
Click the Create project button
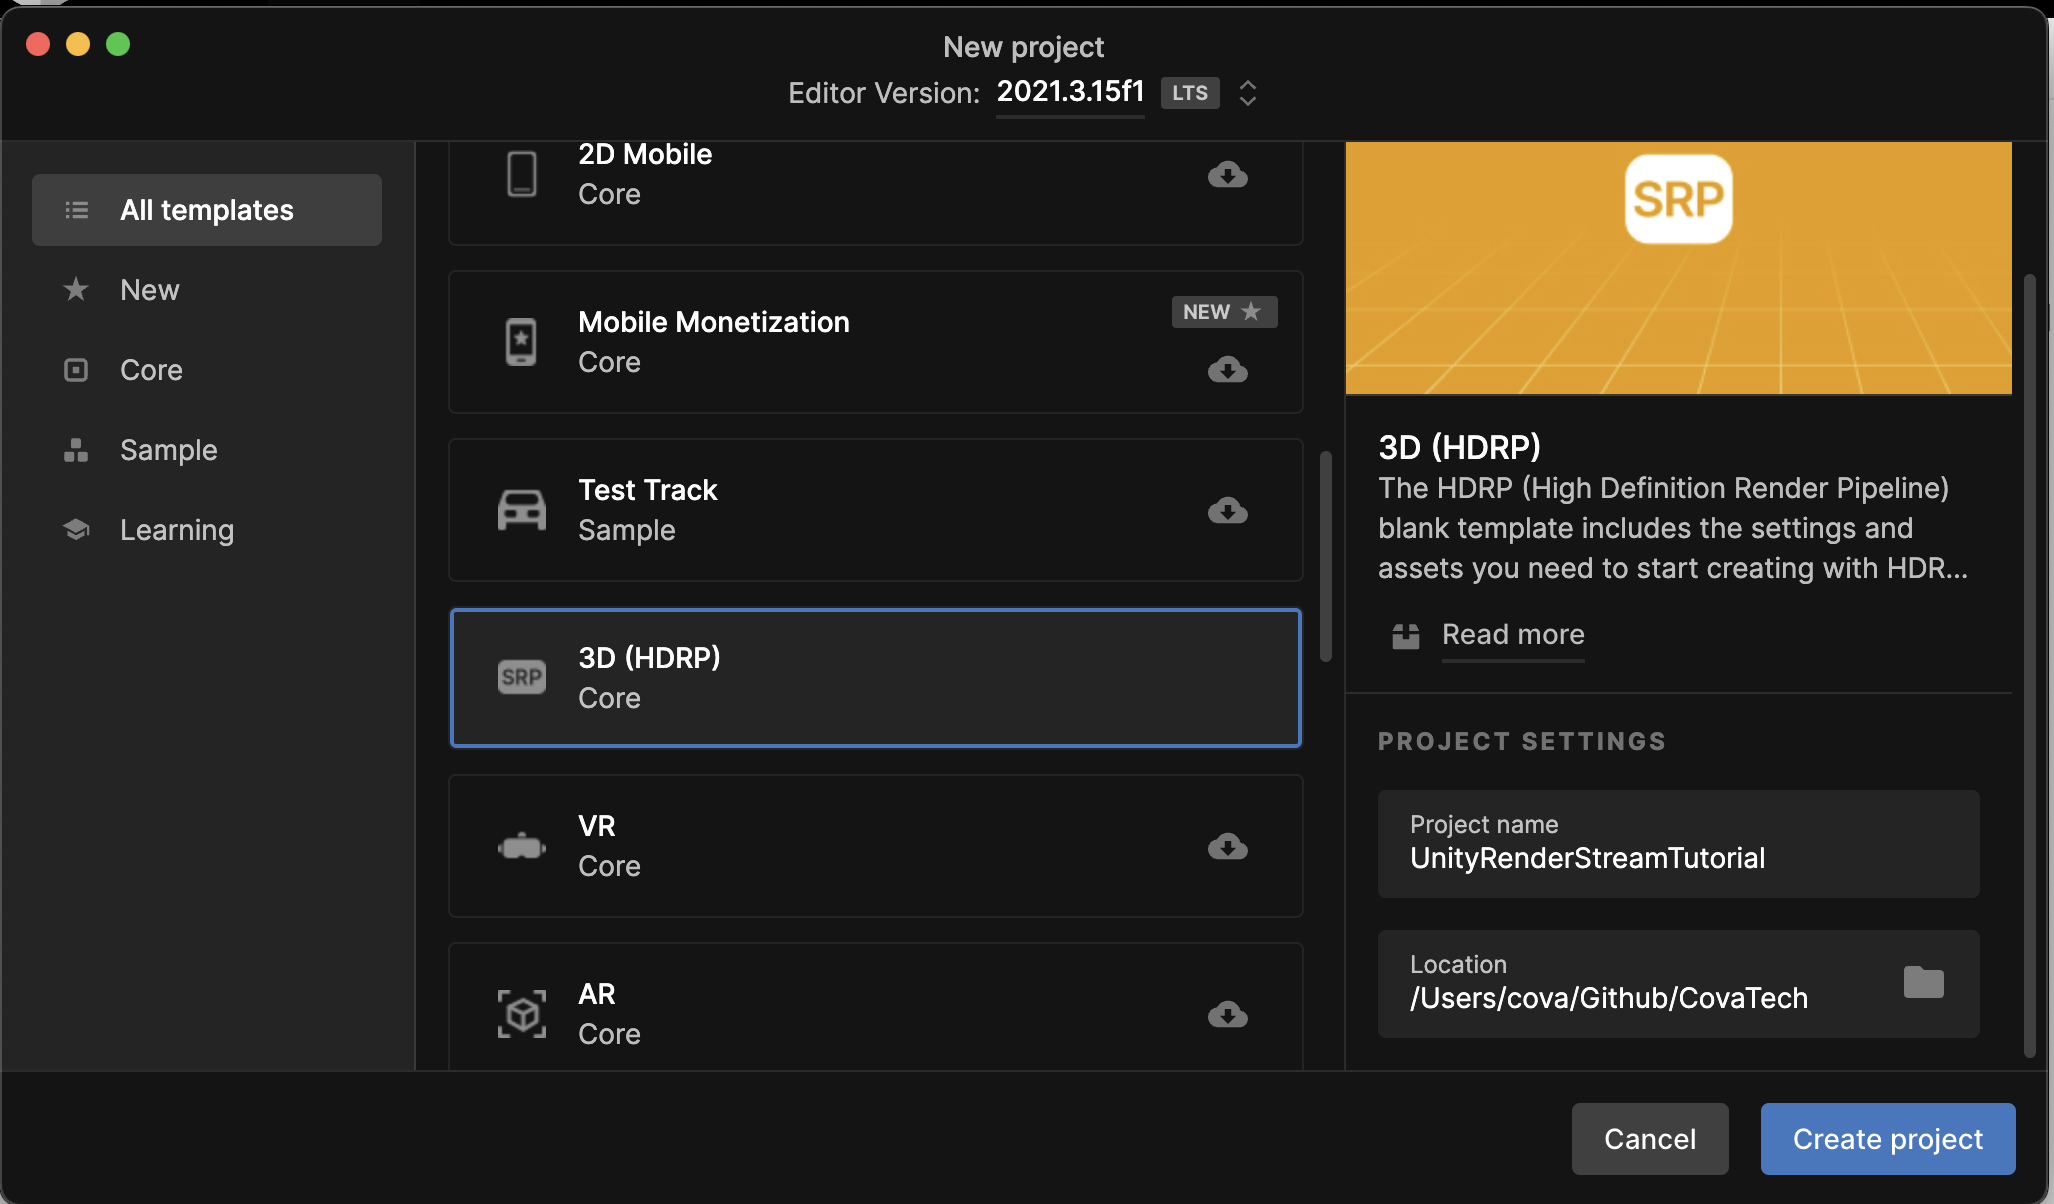(x=1887, y=1138)
